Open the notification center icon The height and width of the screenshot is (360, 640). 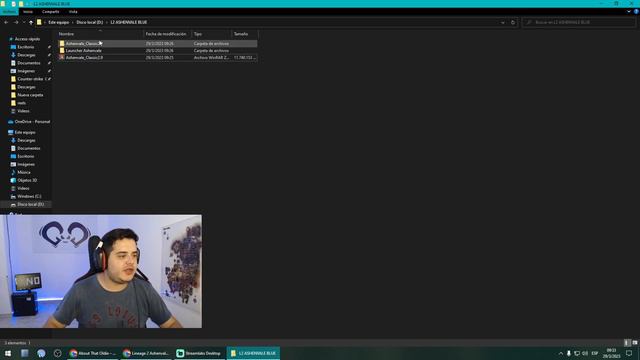629,353
